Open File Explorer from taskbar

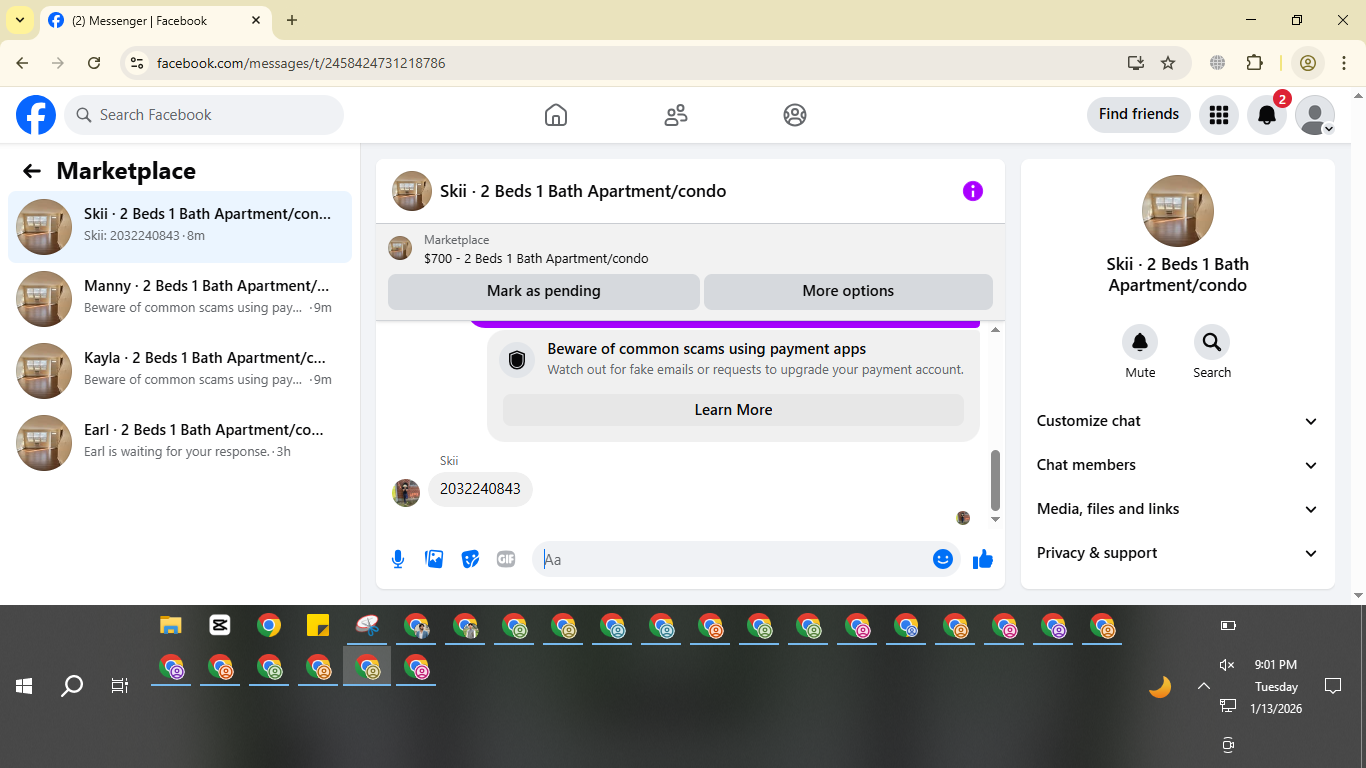(x=171, y=626)
